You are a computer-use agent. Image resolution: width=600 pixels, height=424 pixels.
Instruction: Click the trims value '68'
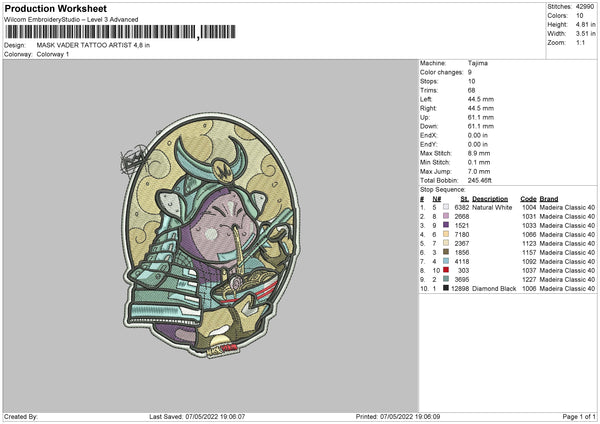pyautogui.click(x=471, y=90)
